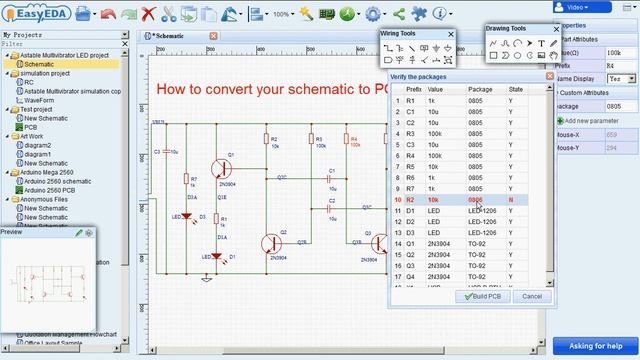Click the green share icon
Viewport: 640px width, 360px height.
[x=399, y=14]
